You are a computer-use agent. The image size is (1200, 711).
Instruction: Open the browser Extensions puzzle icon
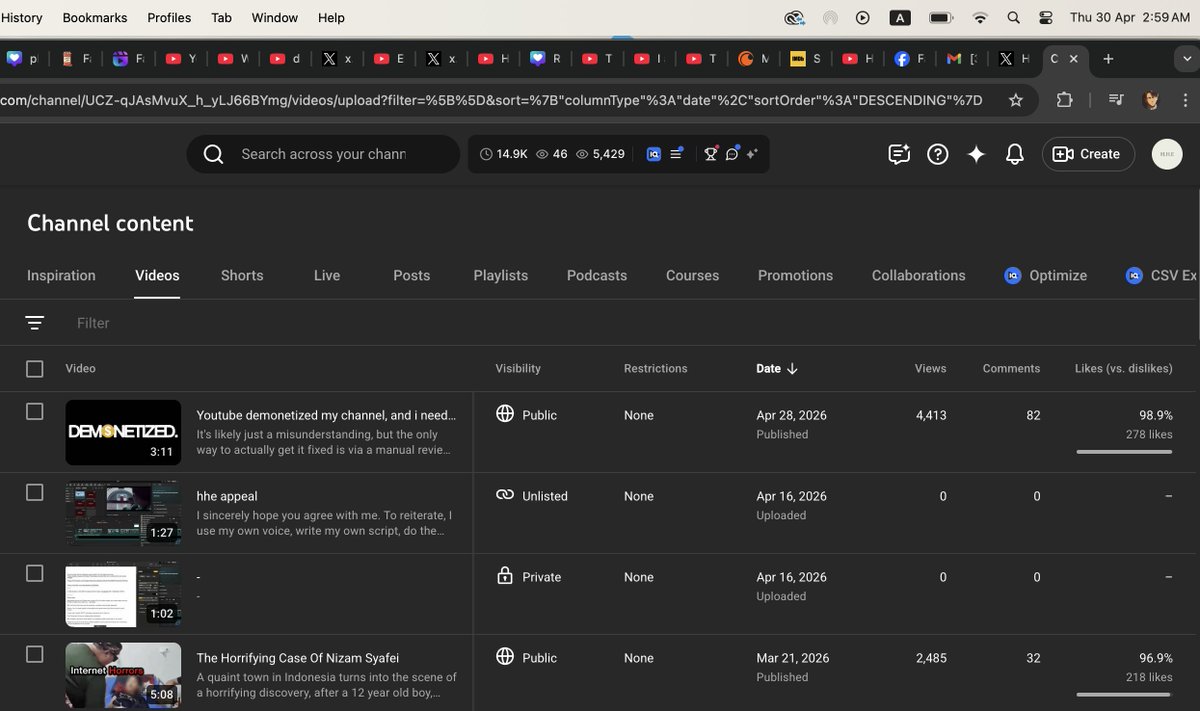click(1064, 100)
